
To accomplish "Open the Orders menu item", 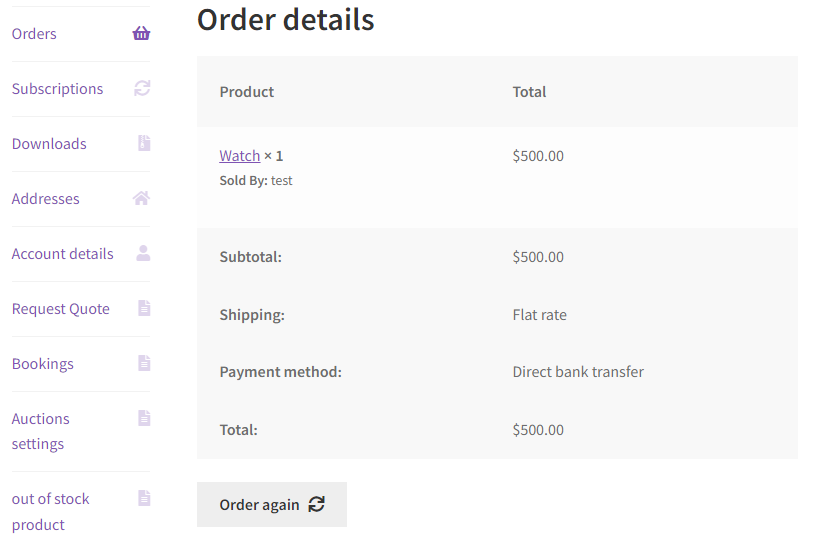I will pos(34,34).
